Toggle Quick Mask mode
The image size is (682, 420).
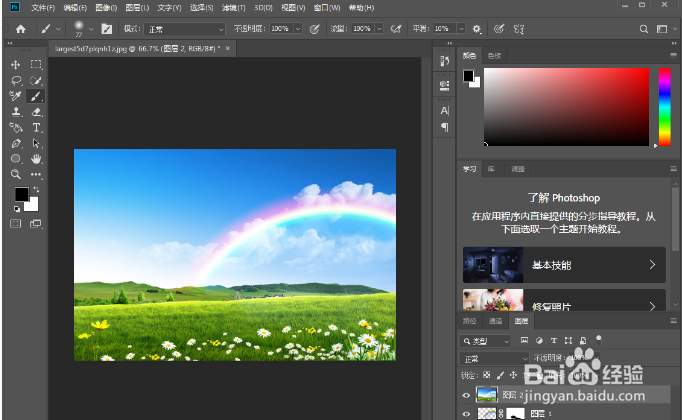16,224
